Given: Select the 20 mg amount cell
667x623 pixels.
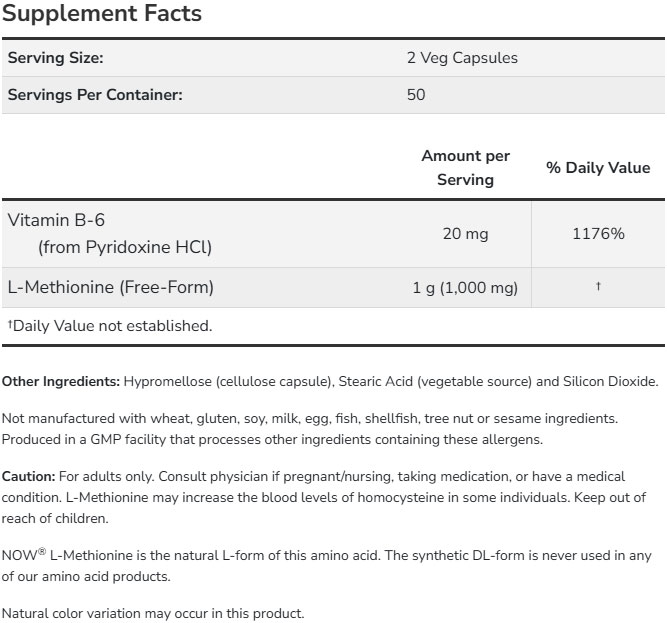Looking at the screenshot, I should 465,234.
